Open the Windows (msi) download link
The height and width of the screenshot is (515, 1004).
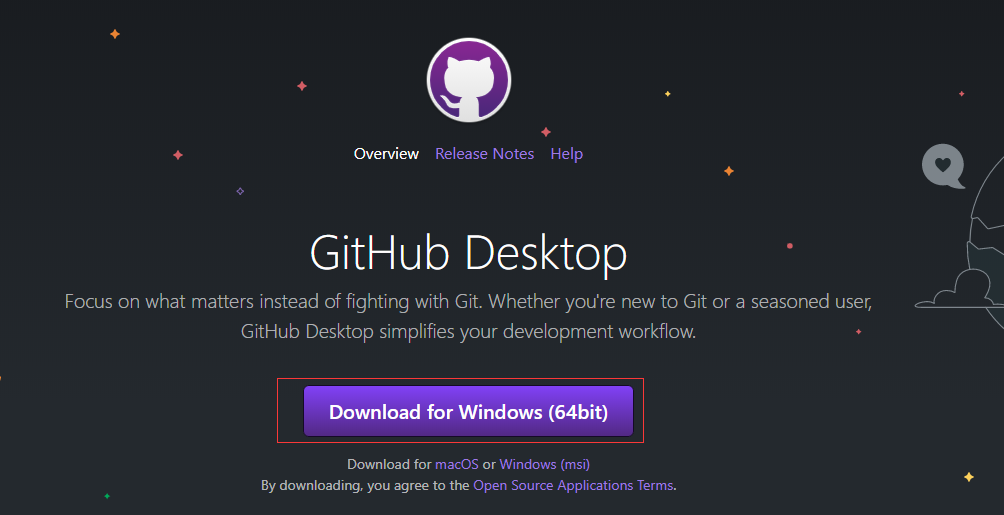tap(545, 464)
